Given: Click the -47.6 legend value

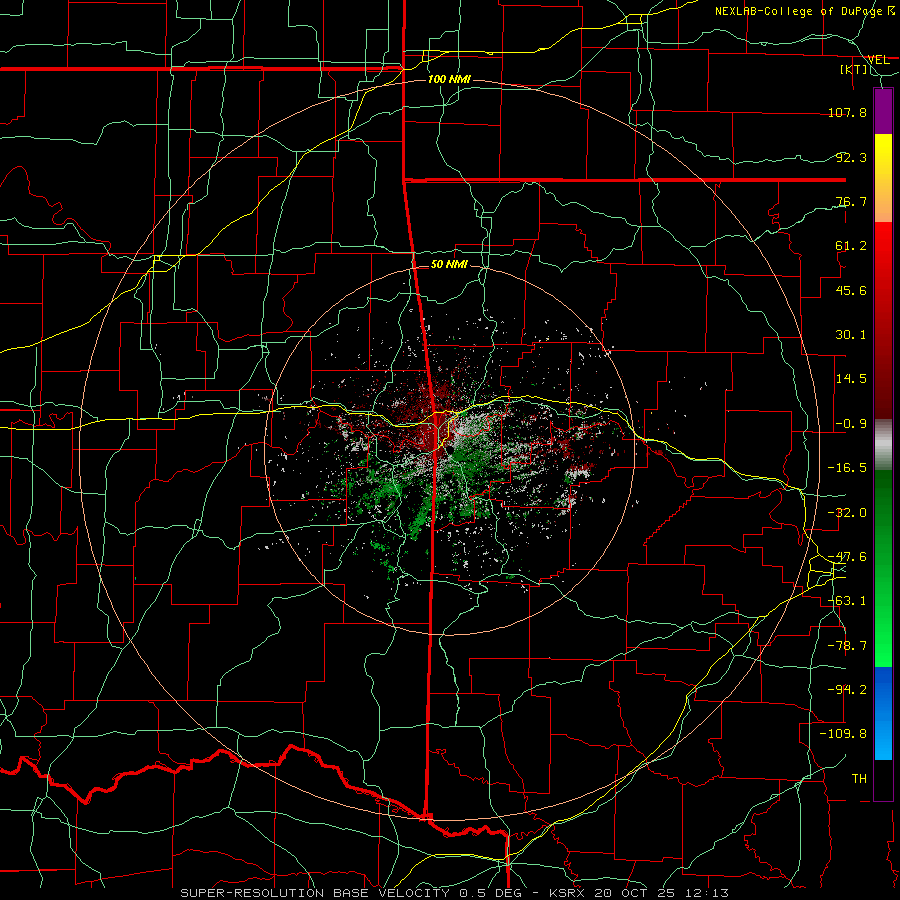Looking at the screenshot, I should point(847,557).
